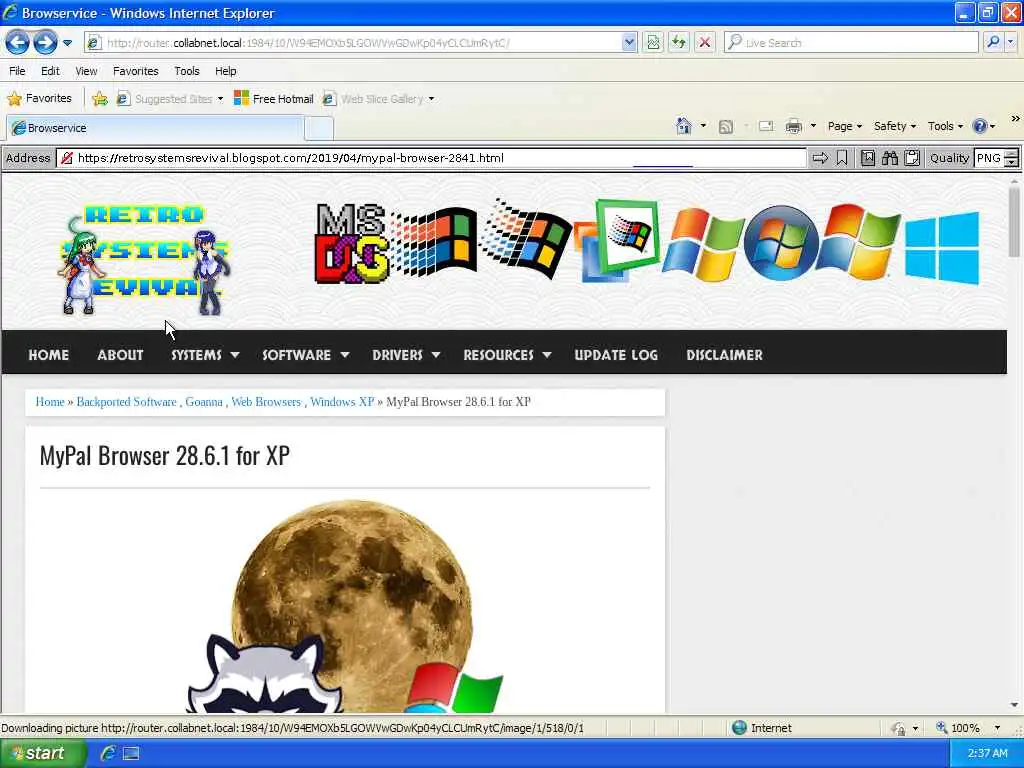This screenshot has height=768, width=1024.
Task: Open the View menu
Action: (x=86, y=71)
